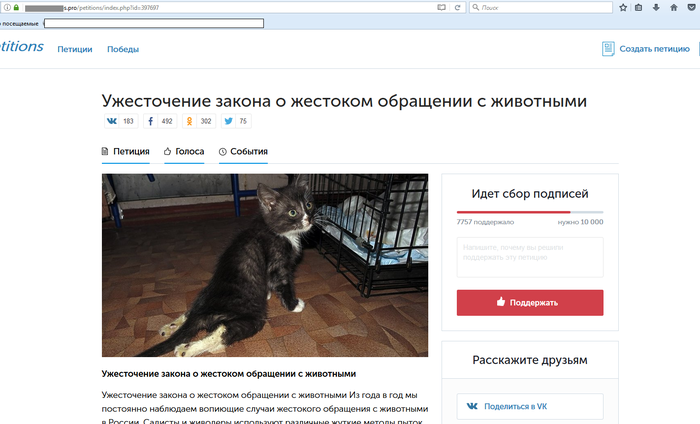This screenshot has height=424, width=700.
Task: Open the browser downloads arrow icon
Action: coord(656,7)
